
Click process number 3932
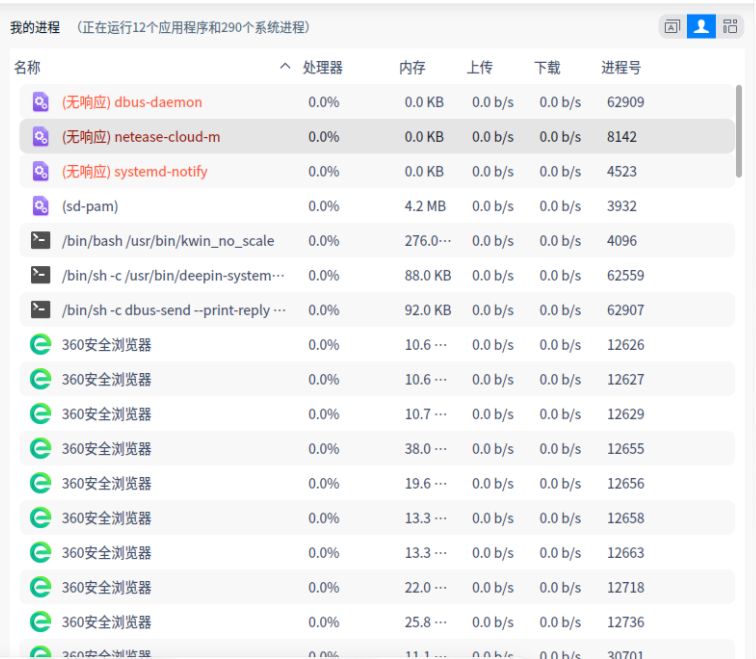(x=621, y=206)
